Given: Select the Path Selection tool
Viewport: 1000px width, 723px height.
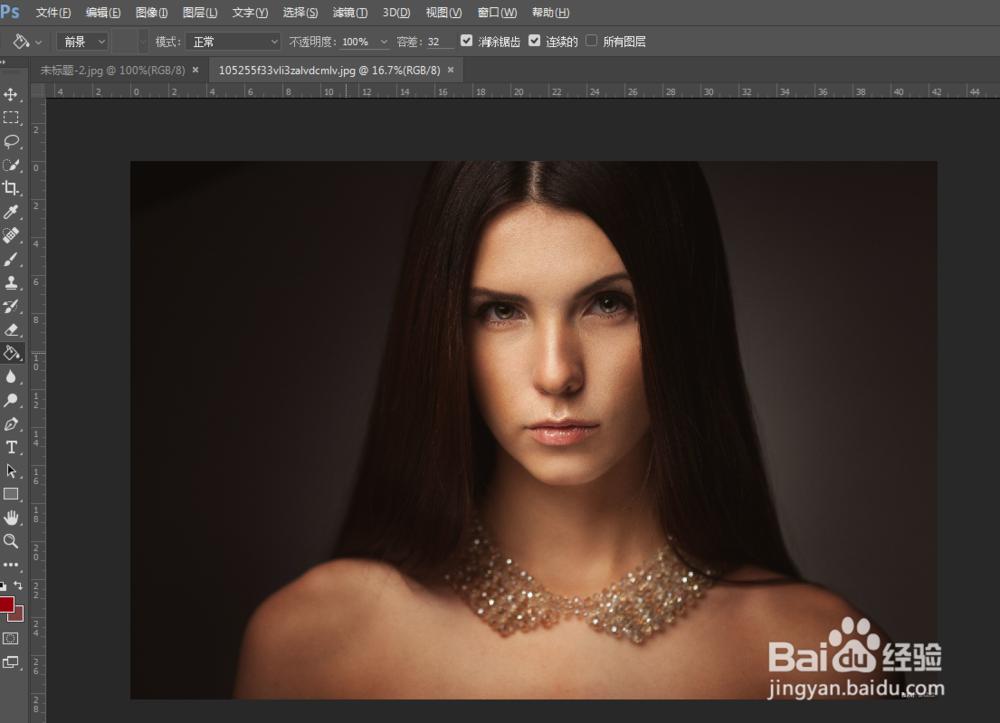Looking at the screenshot, I should pos(11,471).
